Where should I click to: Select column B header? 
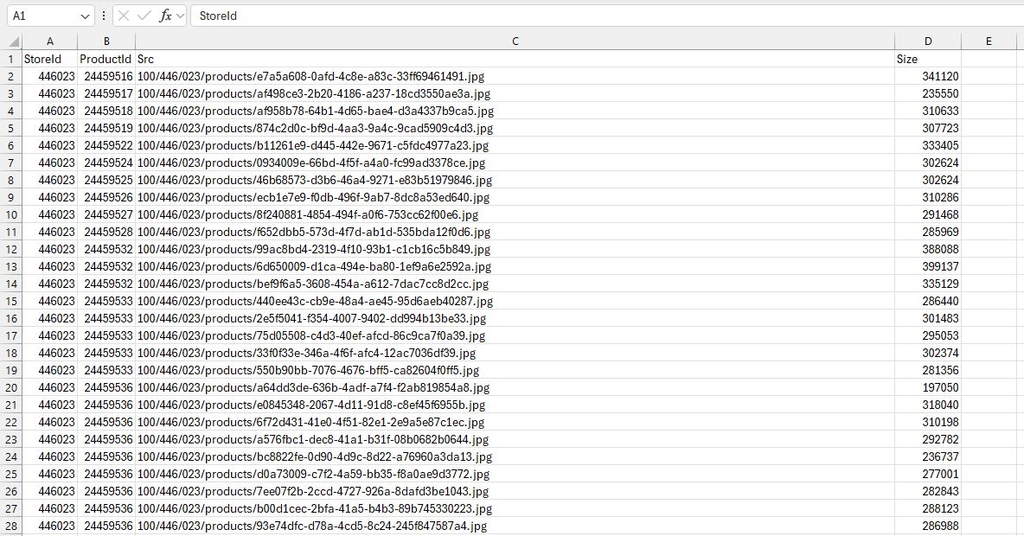pyautogui.click(x=106, y=41)
